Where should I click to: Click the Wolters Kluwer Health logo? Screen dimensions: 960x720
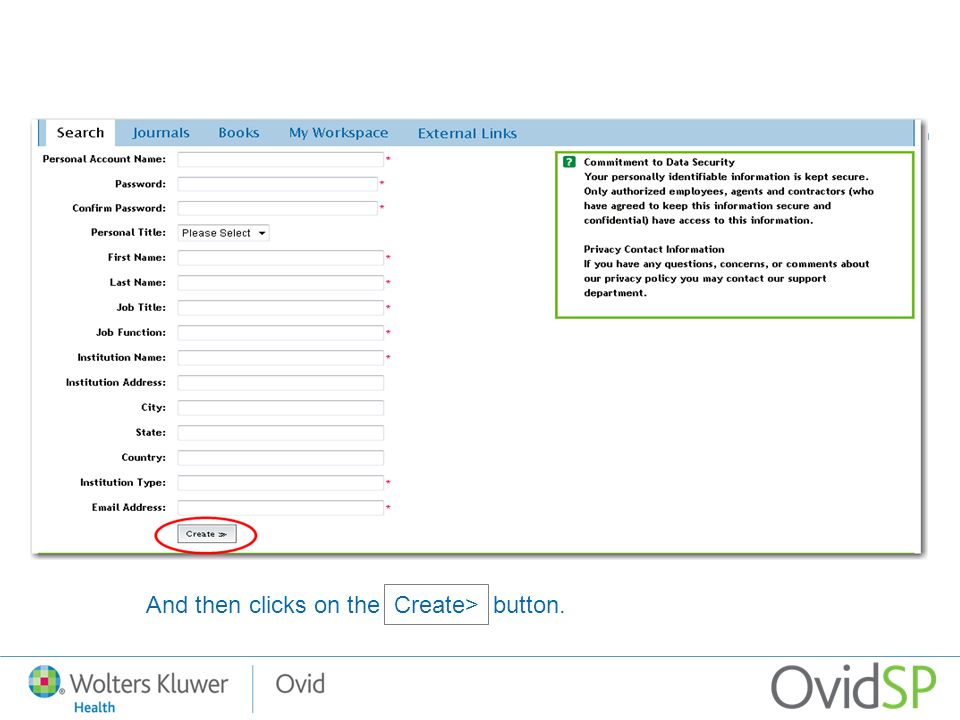point(129,689)
